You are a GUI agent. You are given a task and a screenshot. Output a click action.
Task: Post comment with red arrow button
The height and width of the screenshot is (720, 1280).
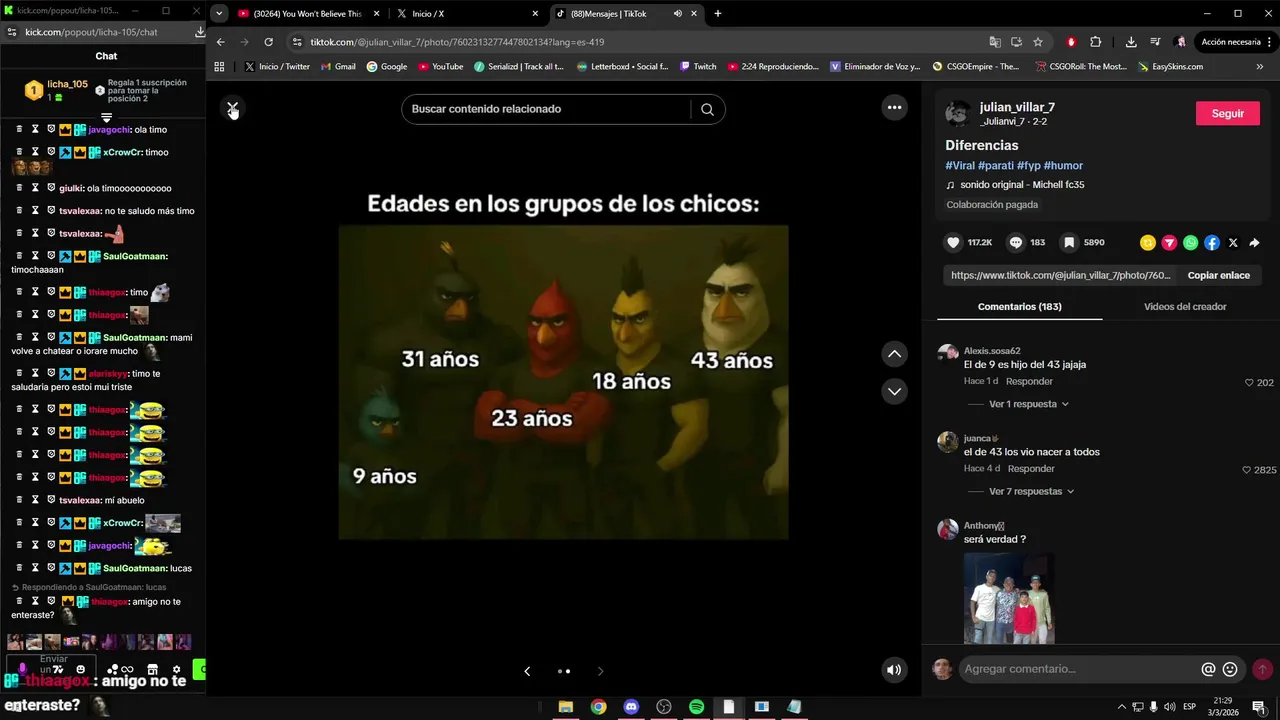pos(1262,669)
